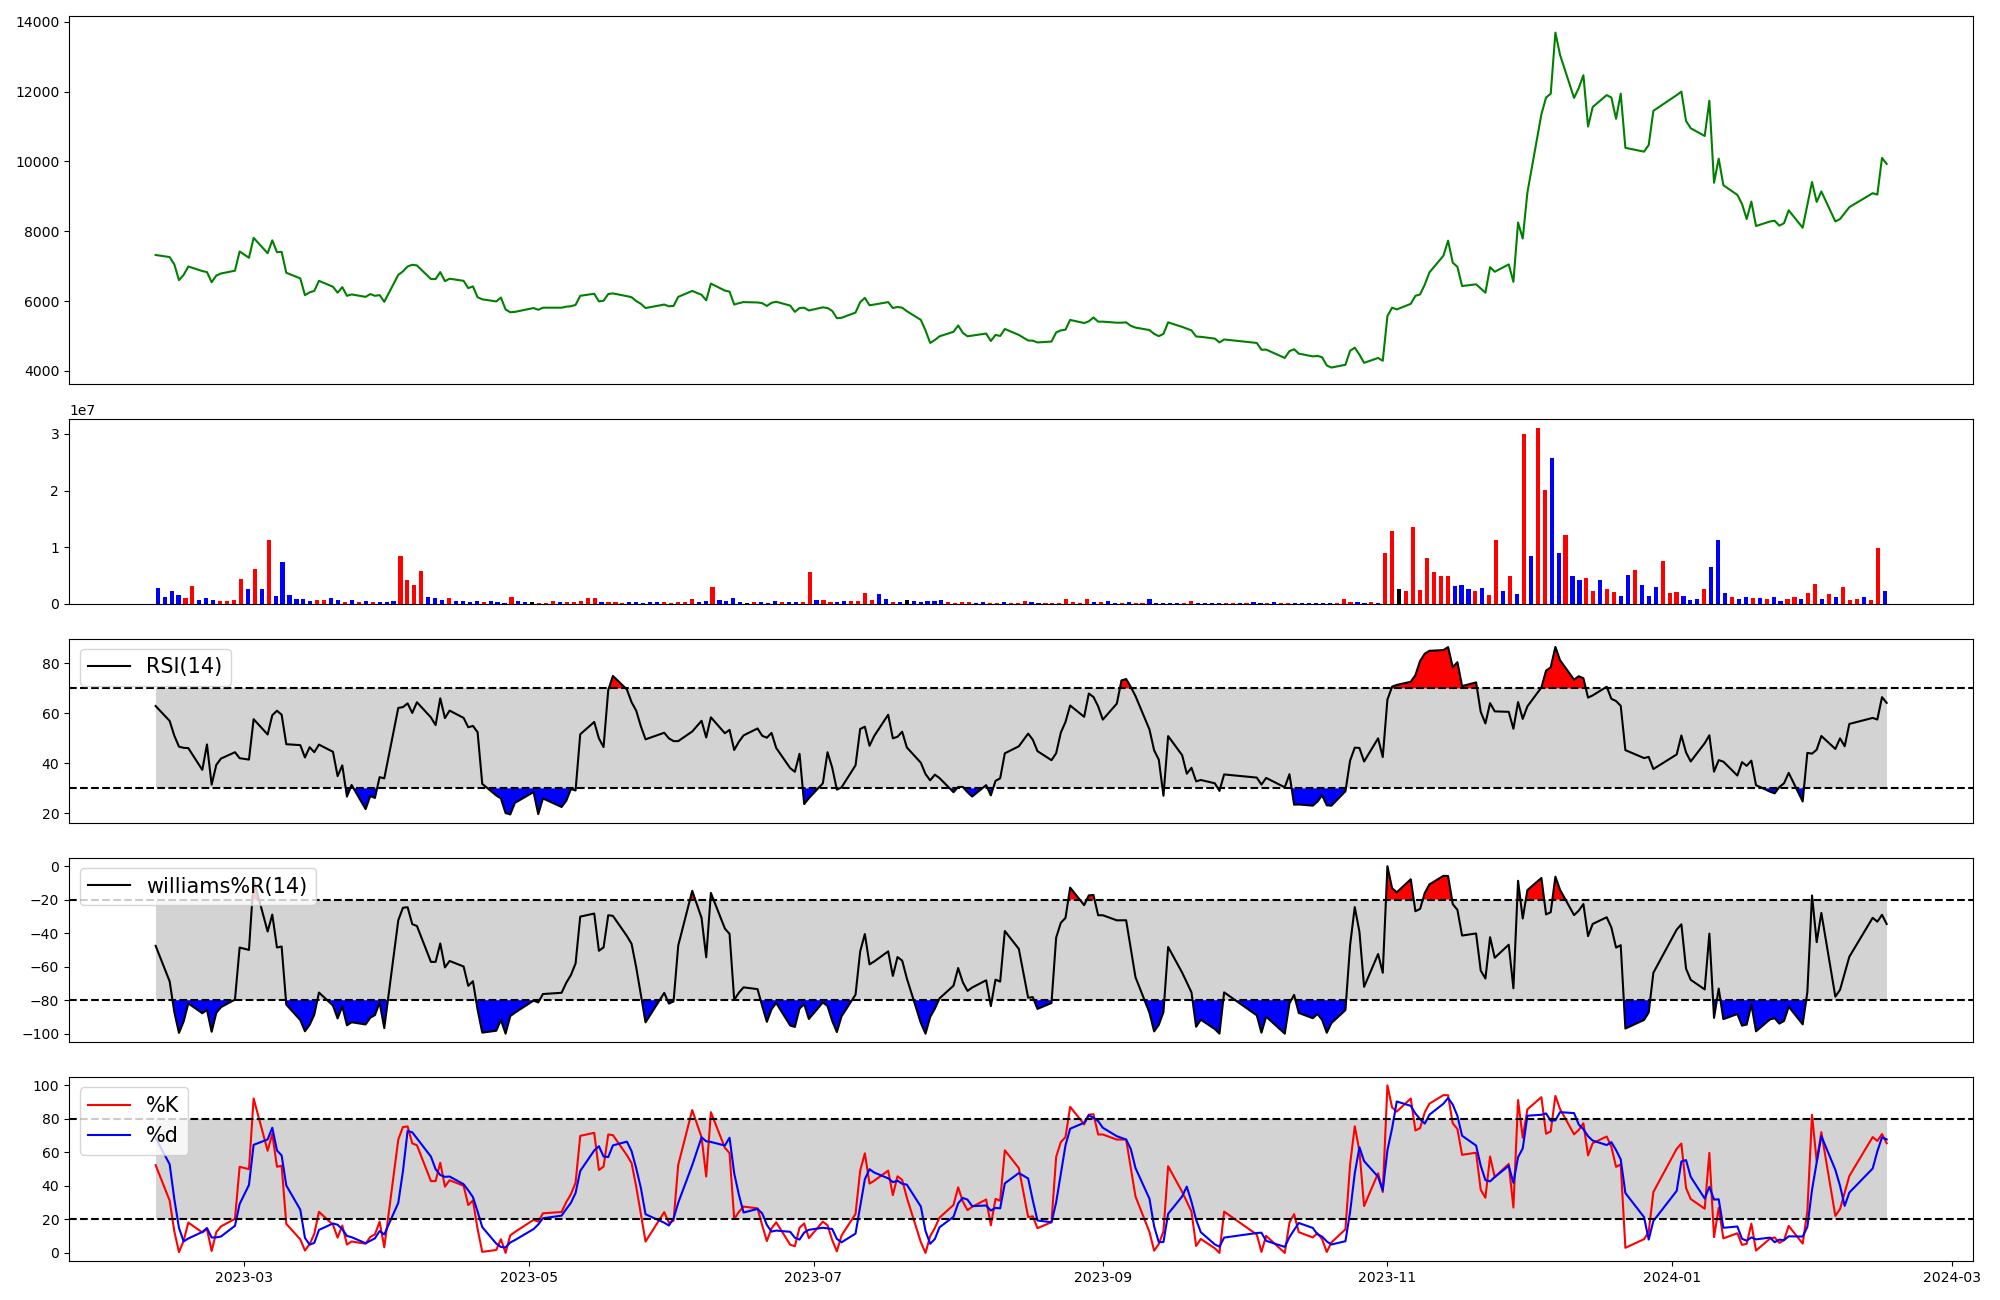Click the blue line swatch beside %d
Image resolution: width=2000 pixels, height=1300 pixels.
pos(110,1135)
